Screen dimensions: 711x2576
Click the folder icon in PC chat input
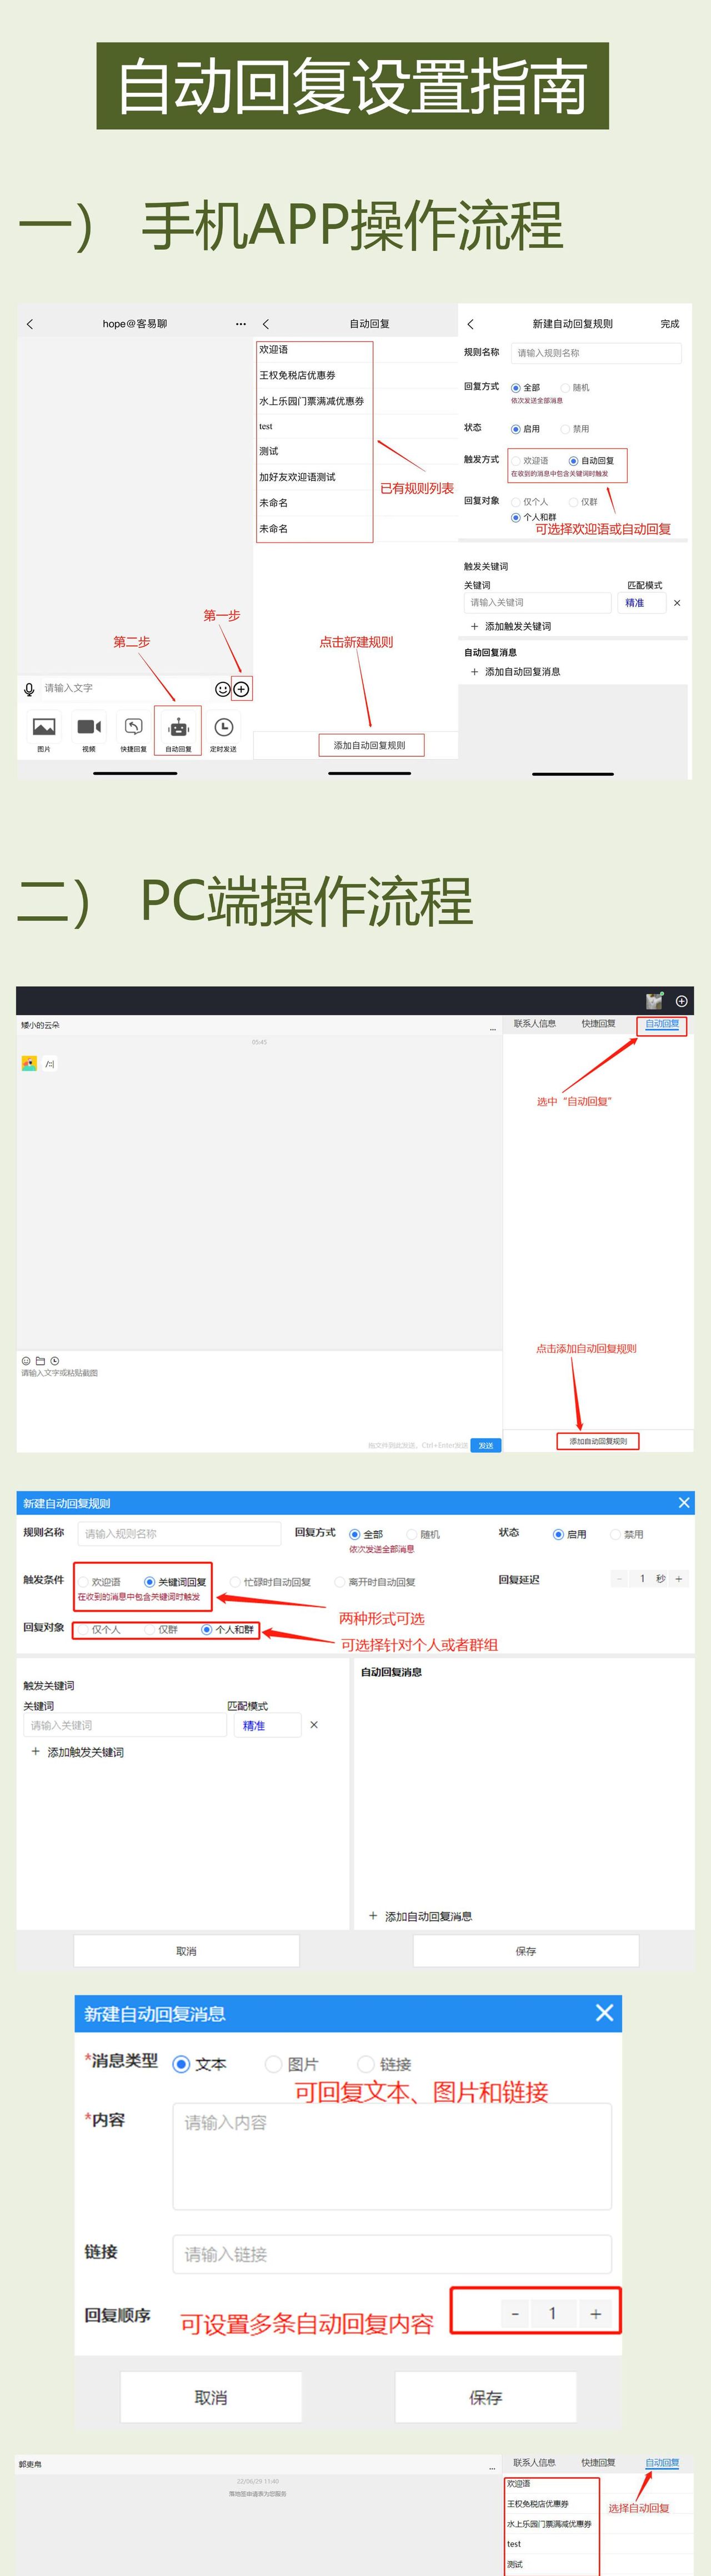point(40,1361)
